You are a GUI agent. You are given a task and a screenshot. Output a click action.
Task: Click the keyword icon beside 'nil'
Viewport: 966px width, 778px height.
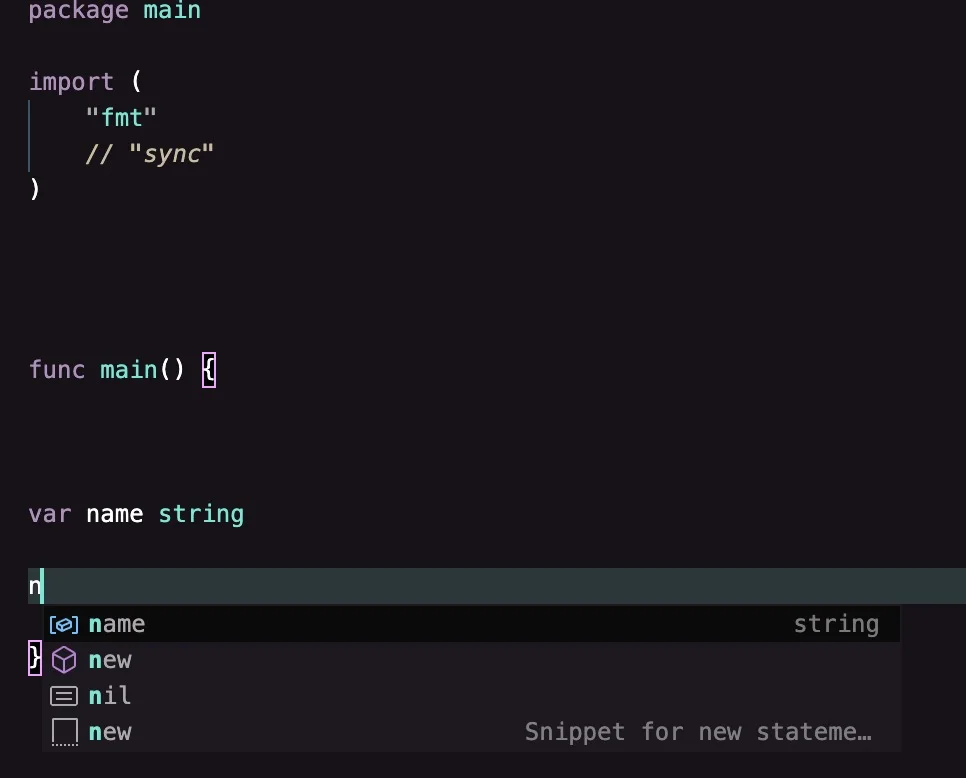(x=64, y=696)
